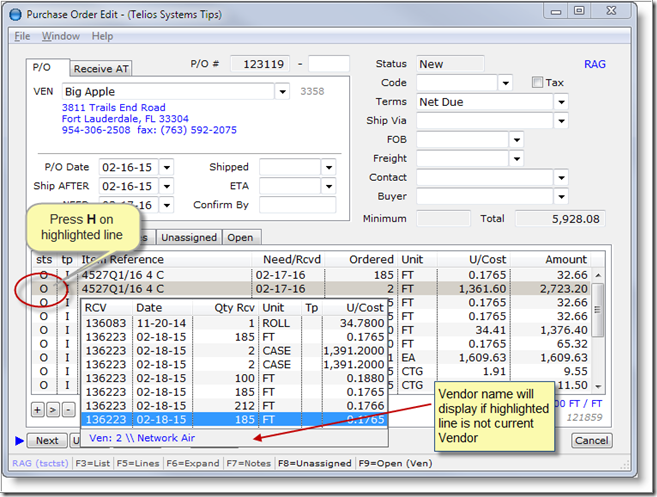Click the blue arrow beside the Next button
Image resolution: width=657 pixels, height=497 pixels.
[x=19, y=440]
